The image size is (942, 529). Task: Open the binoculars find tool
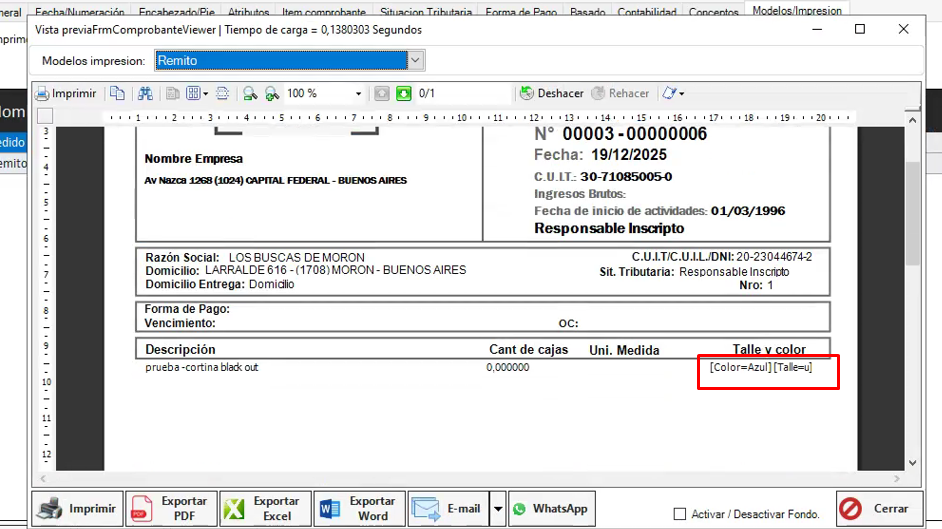(x=145, y=93)
